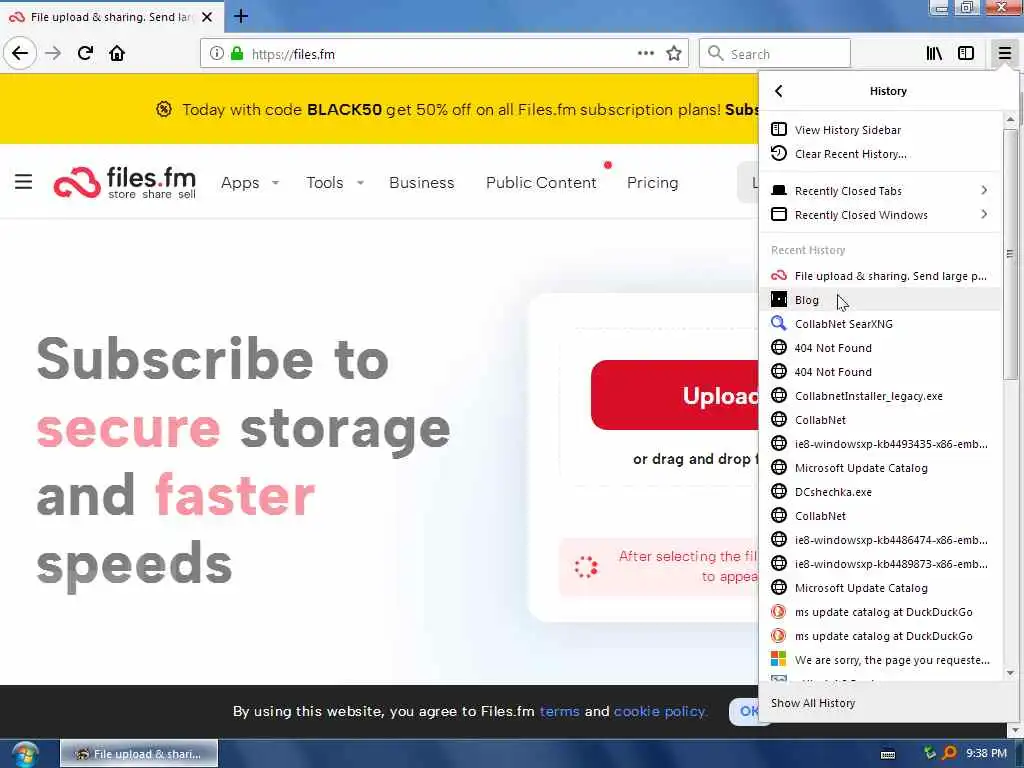Screen dimensions: 1024x768
Task: Open Firefox home page button
Action: pyautogui.click(x=117, y=53)
